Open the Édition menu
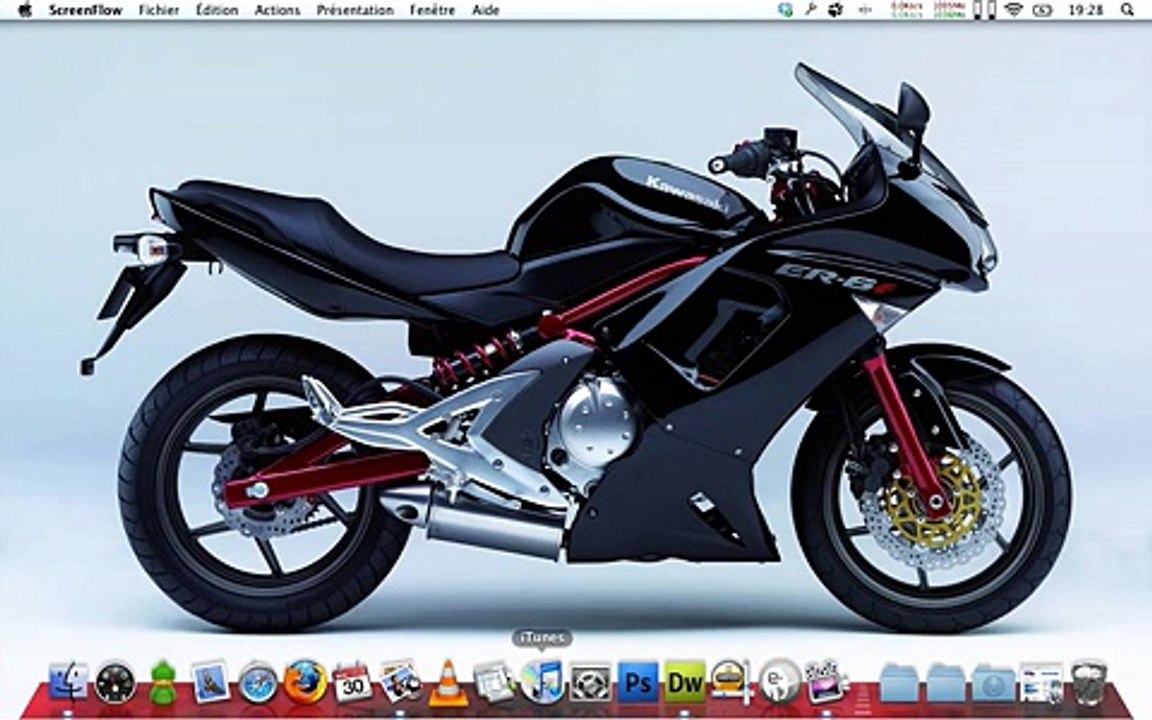This screenshot has height=720, width=1152. point(217,10)
